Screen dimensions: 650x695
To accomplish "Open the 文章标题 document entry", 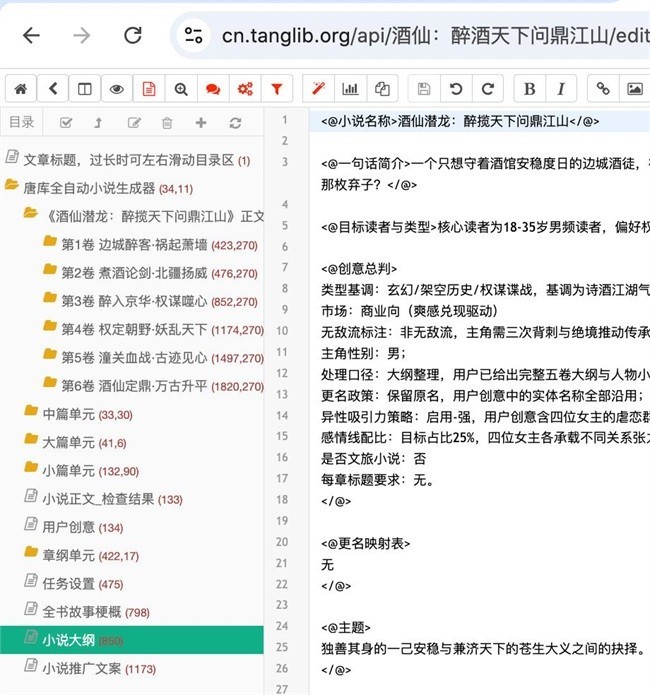I will 129,160.
